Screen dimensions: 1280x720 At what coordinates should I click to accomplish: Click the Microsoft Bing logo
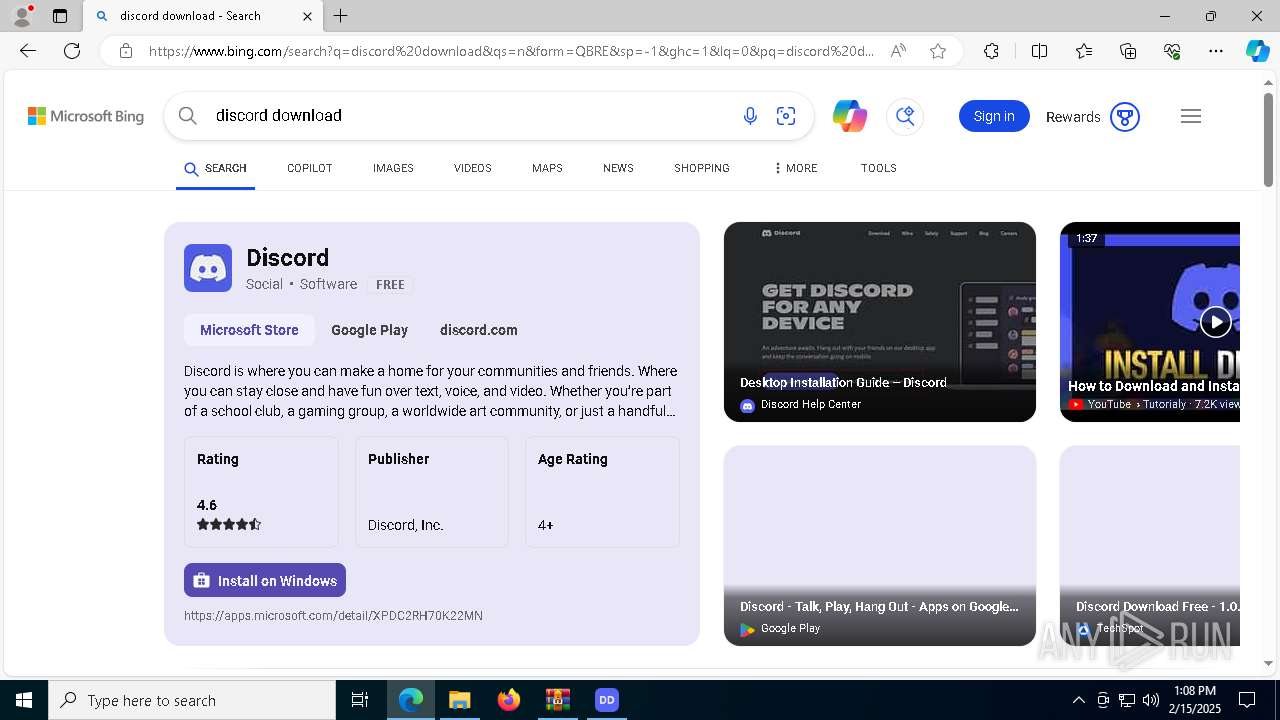coord(86,116)
